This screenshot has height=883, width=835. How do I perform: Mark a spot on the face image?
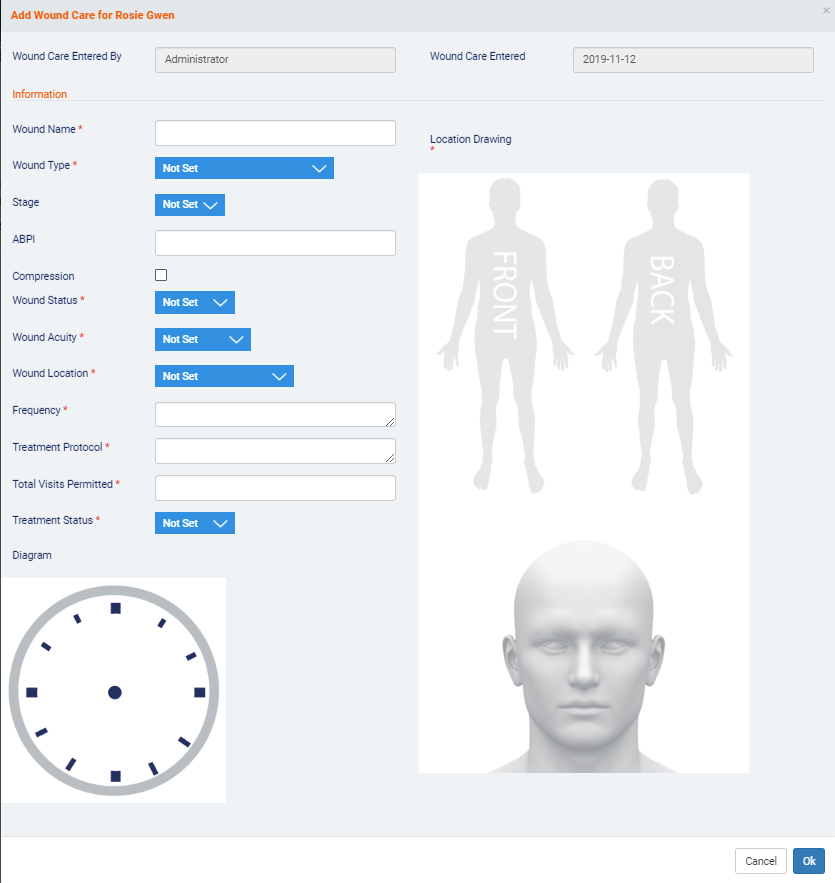(x=583, y=660)
